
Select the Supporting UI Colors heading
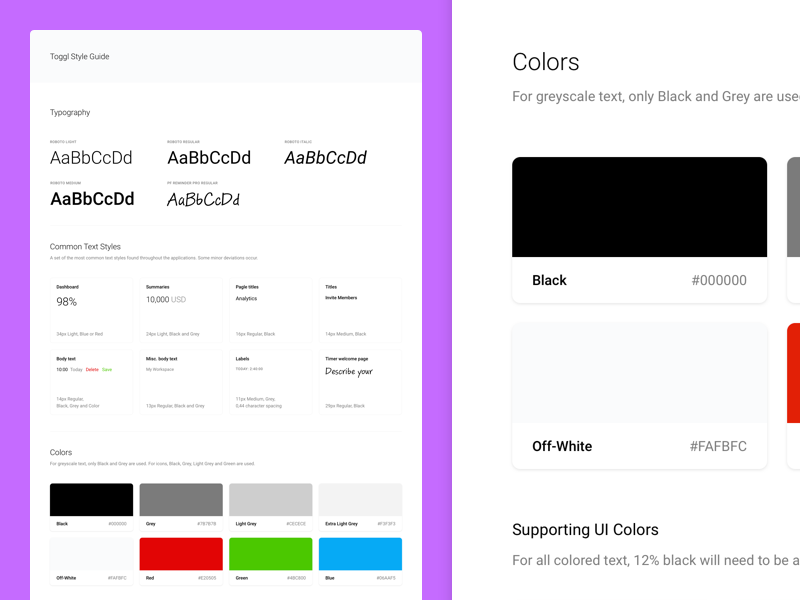click(x=585, y=530)
